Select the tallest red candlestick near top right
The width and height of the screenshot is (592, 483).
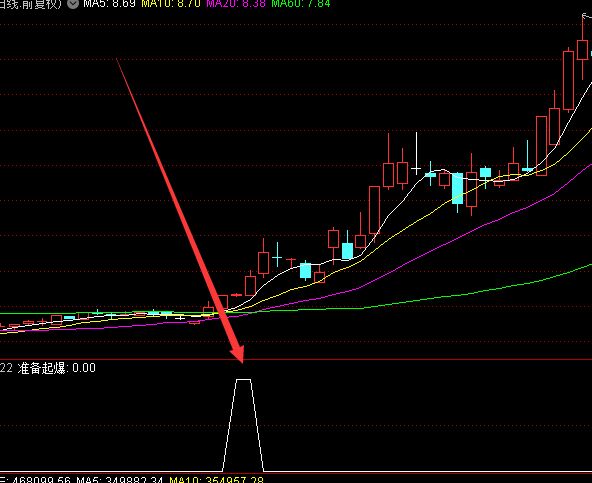tap(569, 80)
